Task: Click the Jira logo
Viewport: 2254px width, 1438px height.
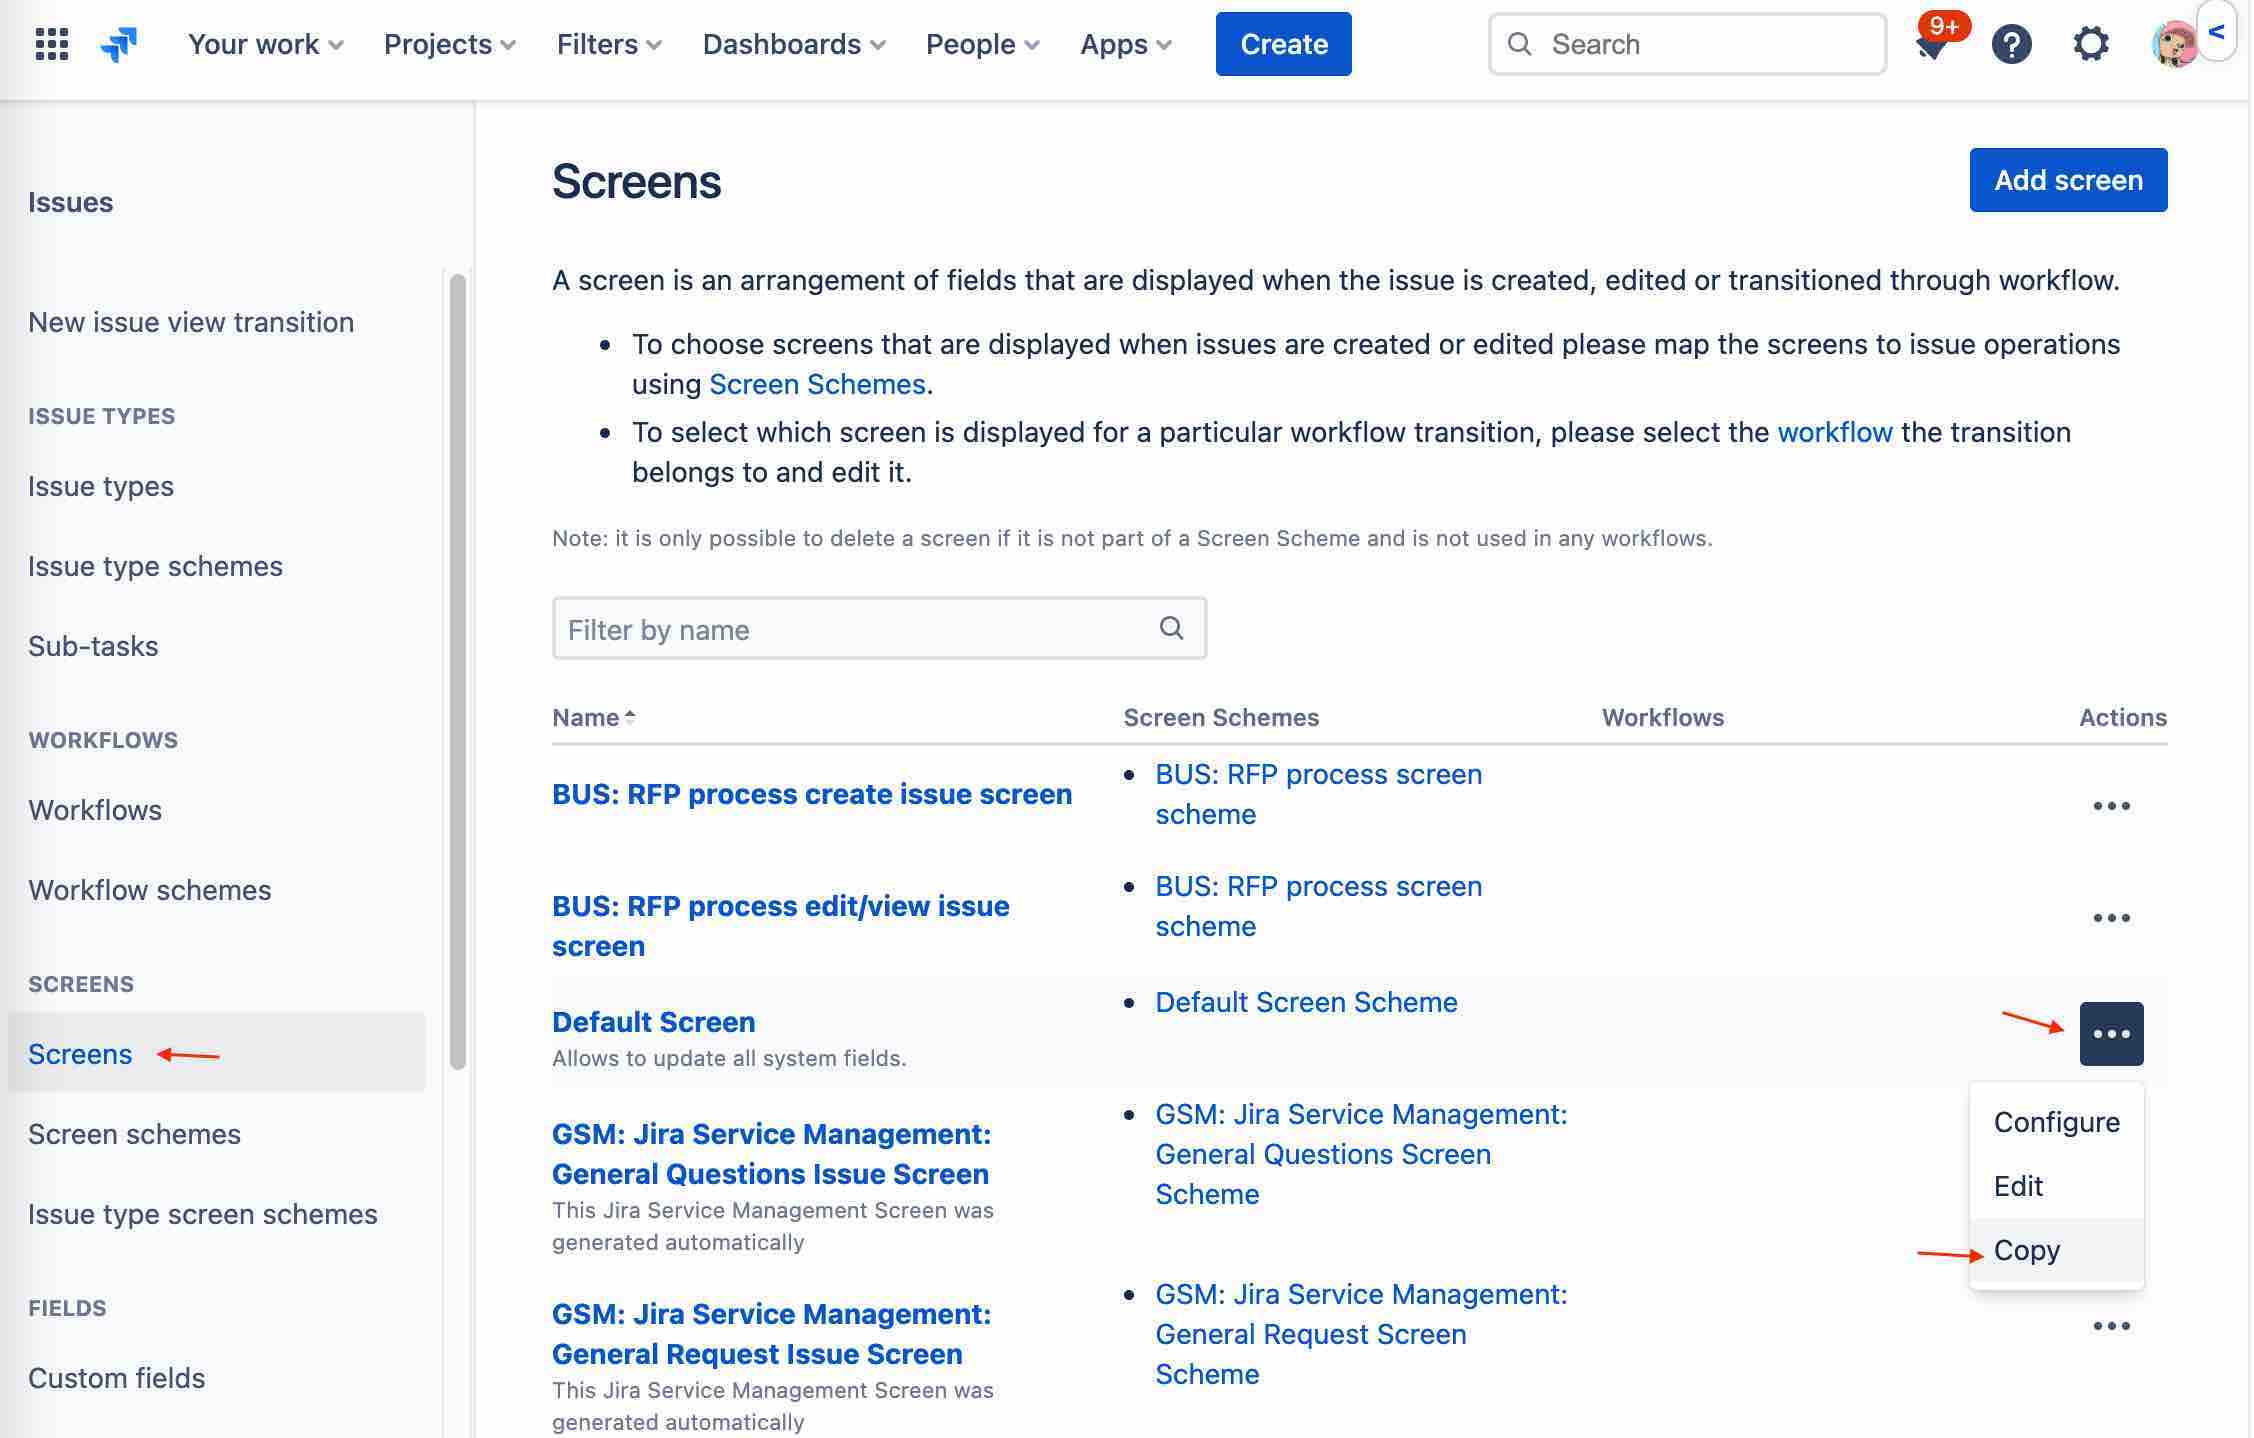Action: click(x=118, y=44)
